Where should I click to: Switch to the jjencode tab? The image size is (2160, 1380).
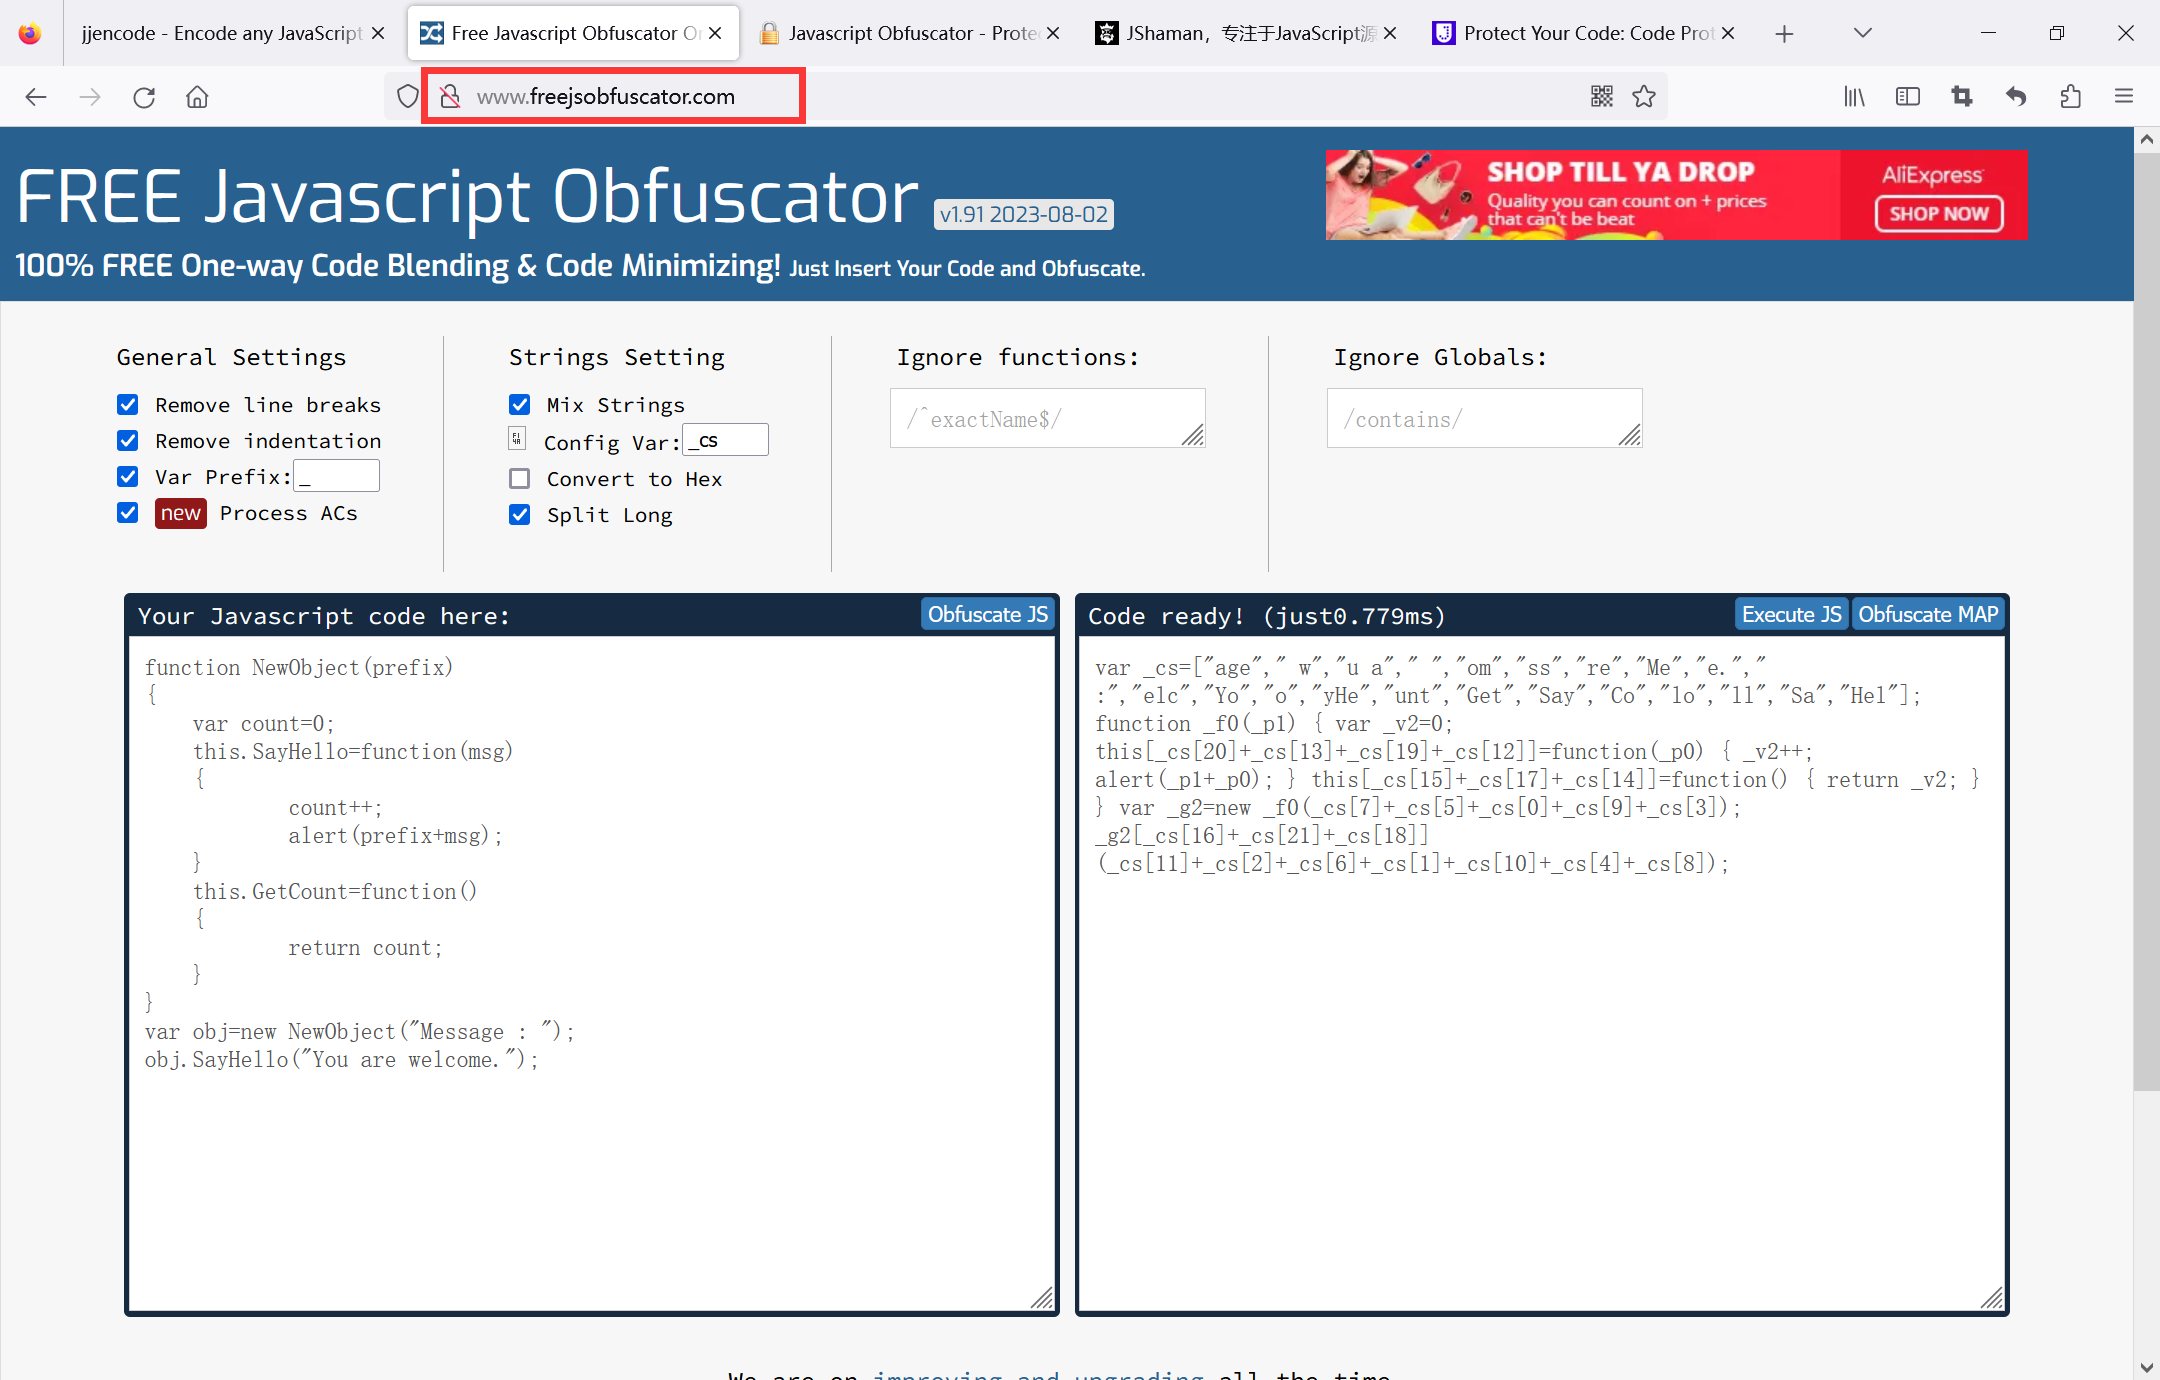tap(220, 33)
